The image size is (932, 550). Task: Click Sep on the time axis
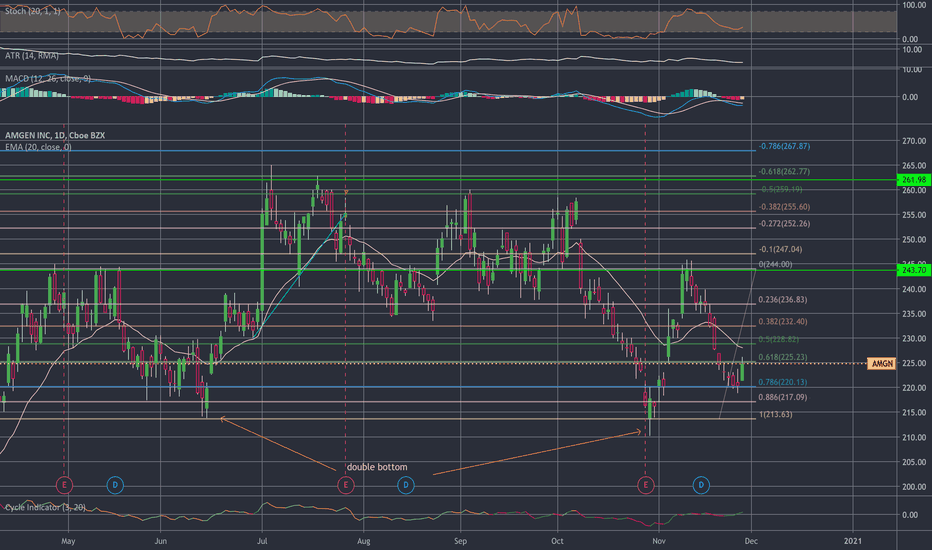point(461,541)
